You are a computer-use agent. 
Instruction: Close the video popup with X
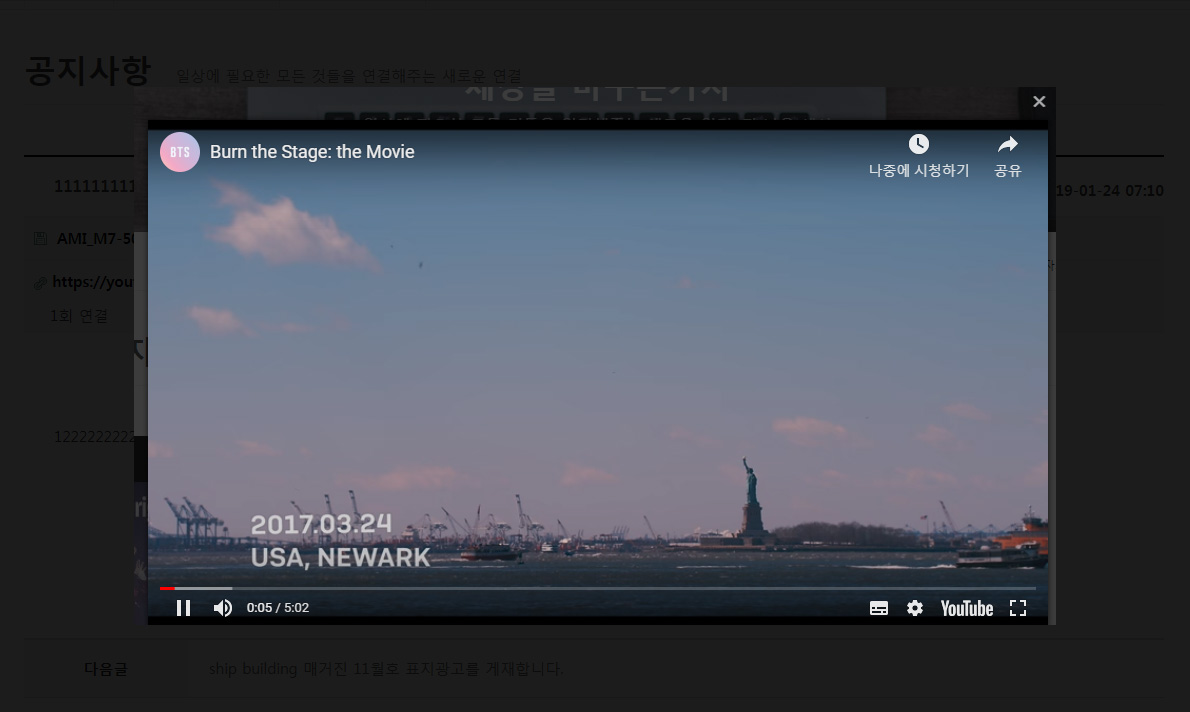[x=1039, y=102]
